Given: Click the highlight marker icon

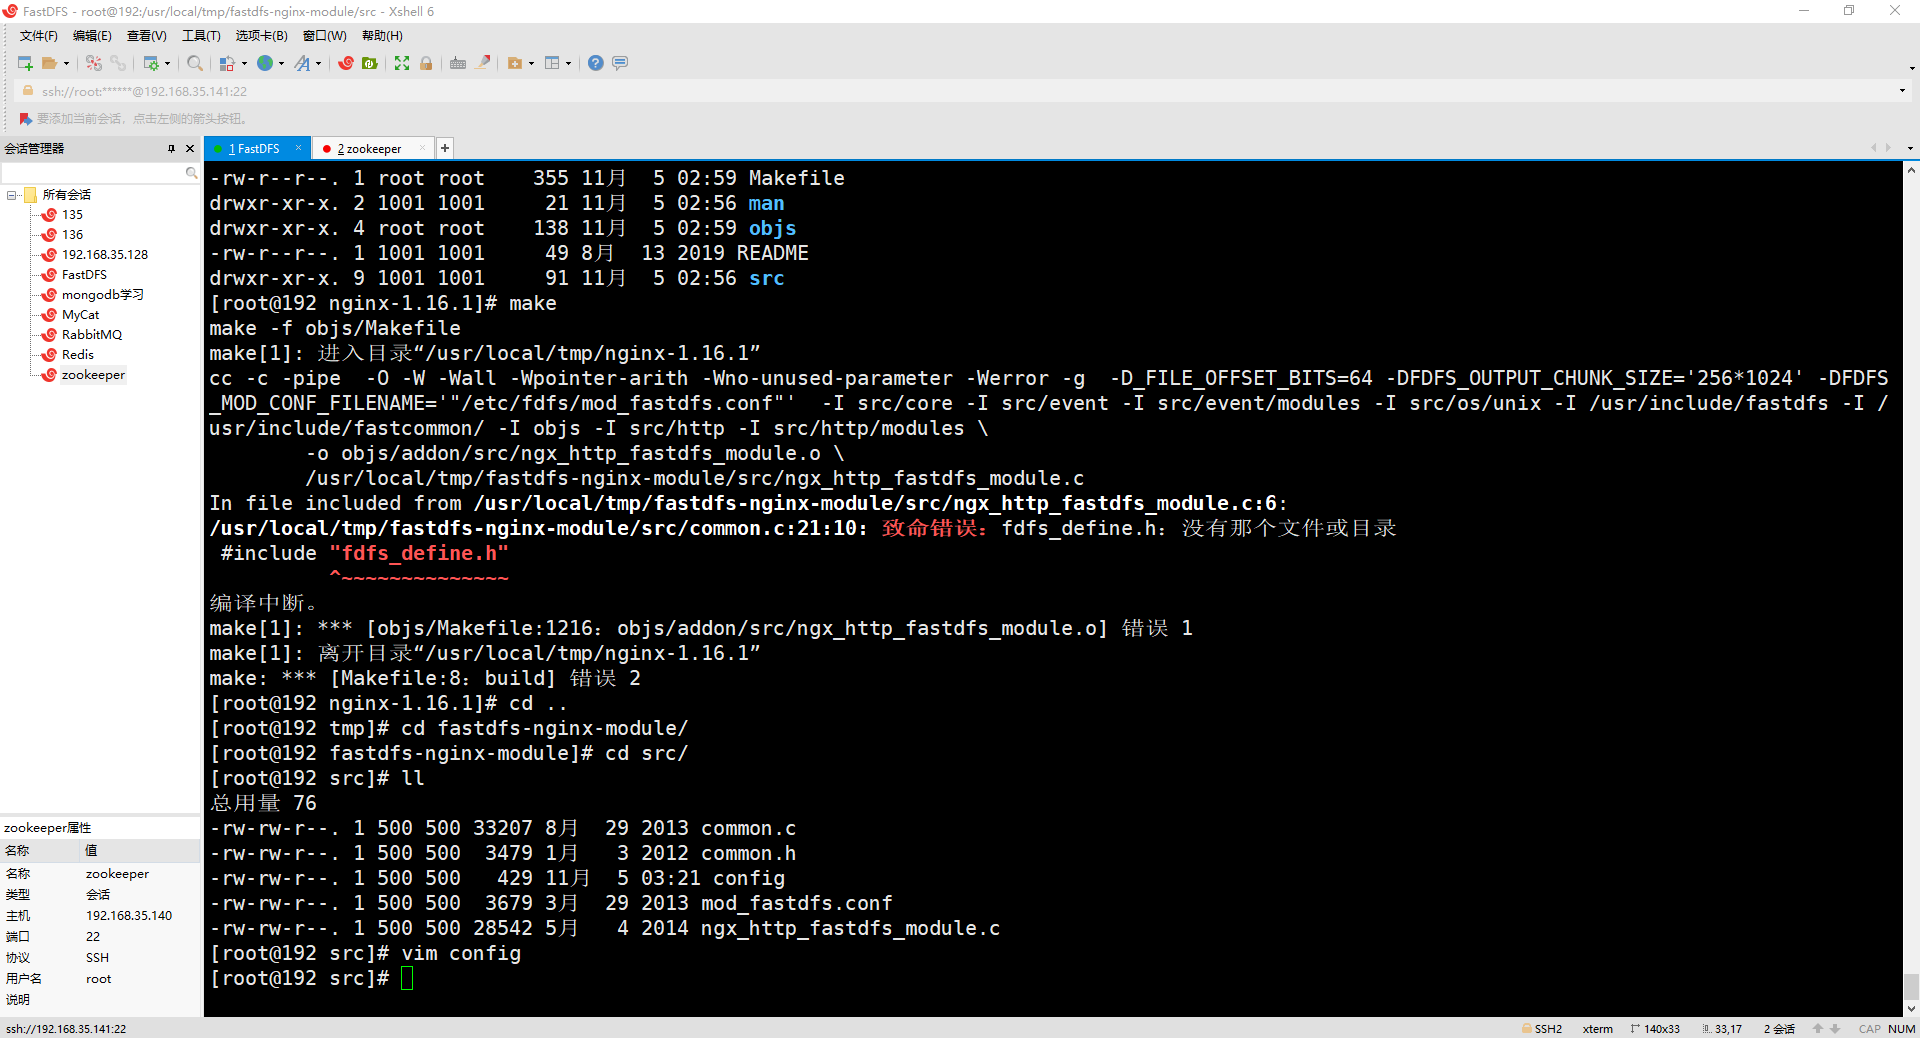Looking at the screenshot, I should 483,63.
